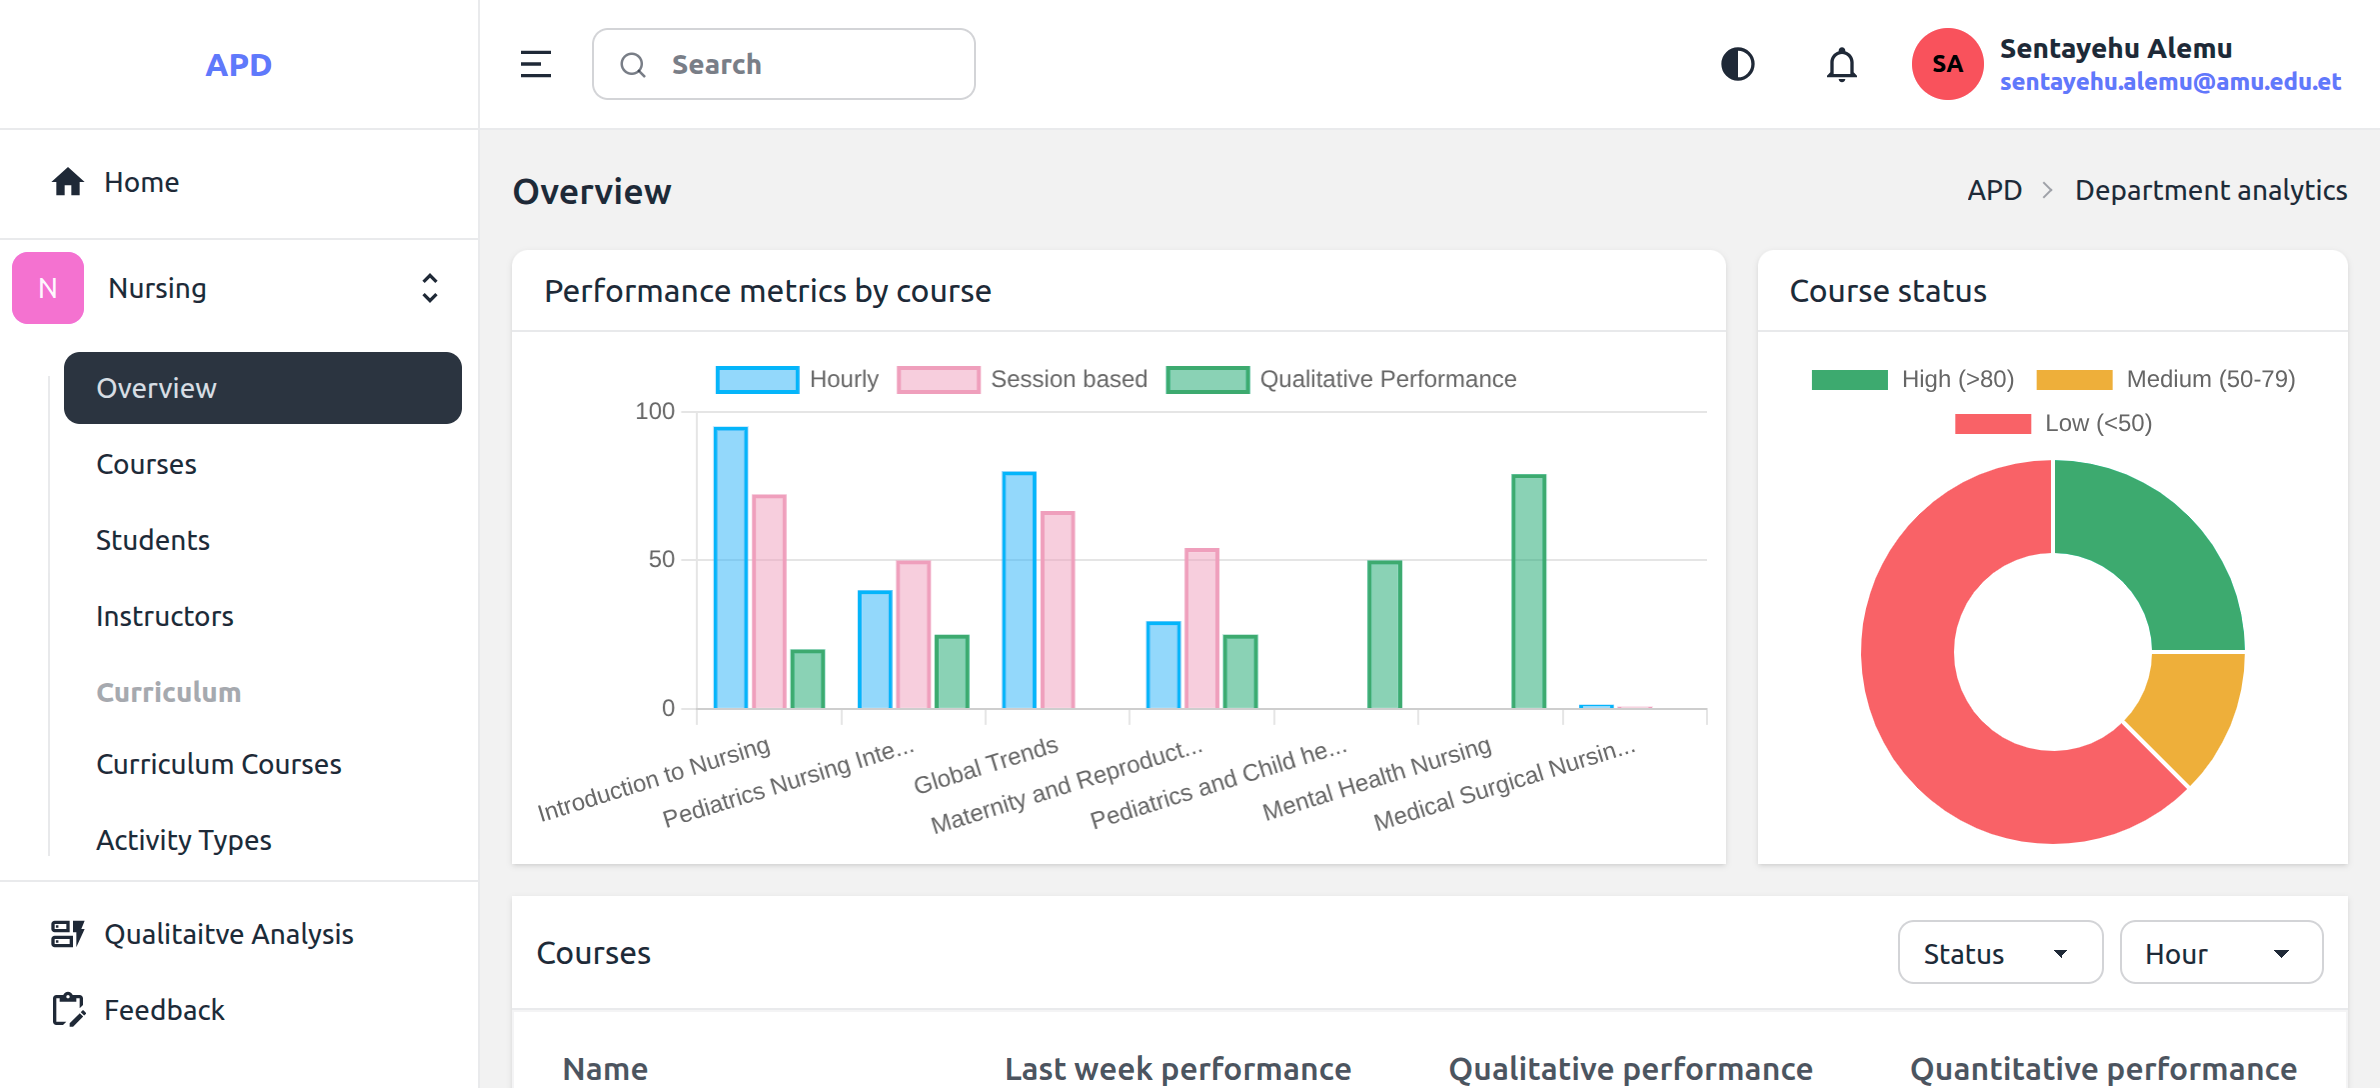Click the pink N department icon
The image size is (2380, 1088).
[x=46, y=288]
